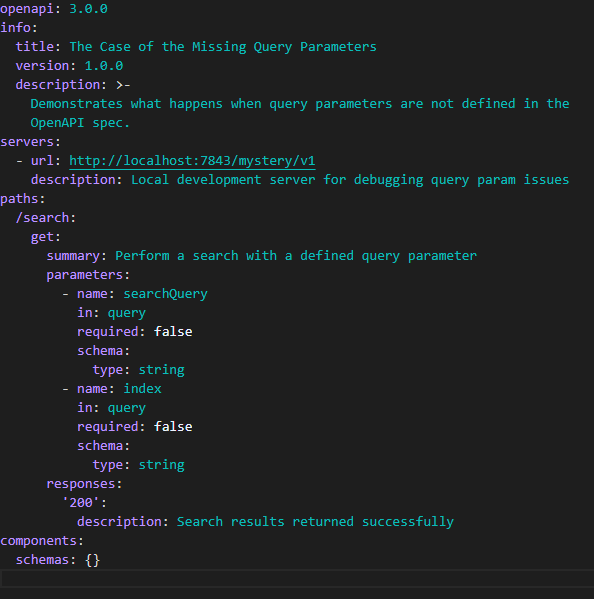Select the searchQuery parameter name
The height and width of the screenshot is (599, 594).
point(165,294)
